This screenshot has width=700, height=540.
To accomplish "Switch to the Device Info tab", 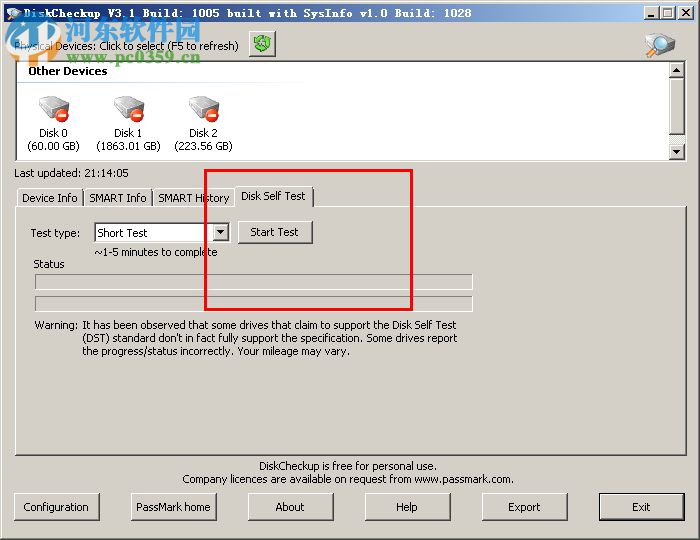I will (50, 198).
